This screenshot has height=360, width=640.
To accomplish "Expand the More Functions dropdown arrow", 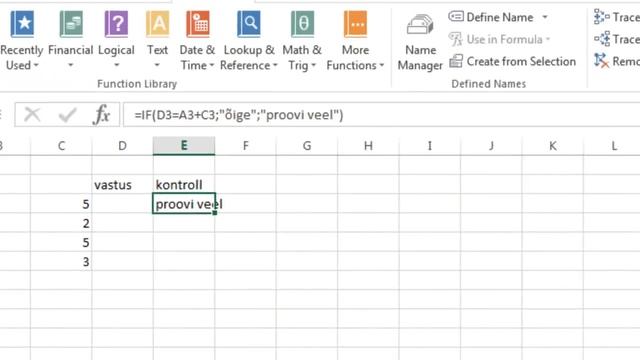I will pos(382,65).
